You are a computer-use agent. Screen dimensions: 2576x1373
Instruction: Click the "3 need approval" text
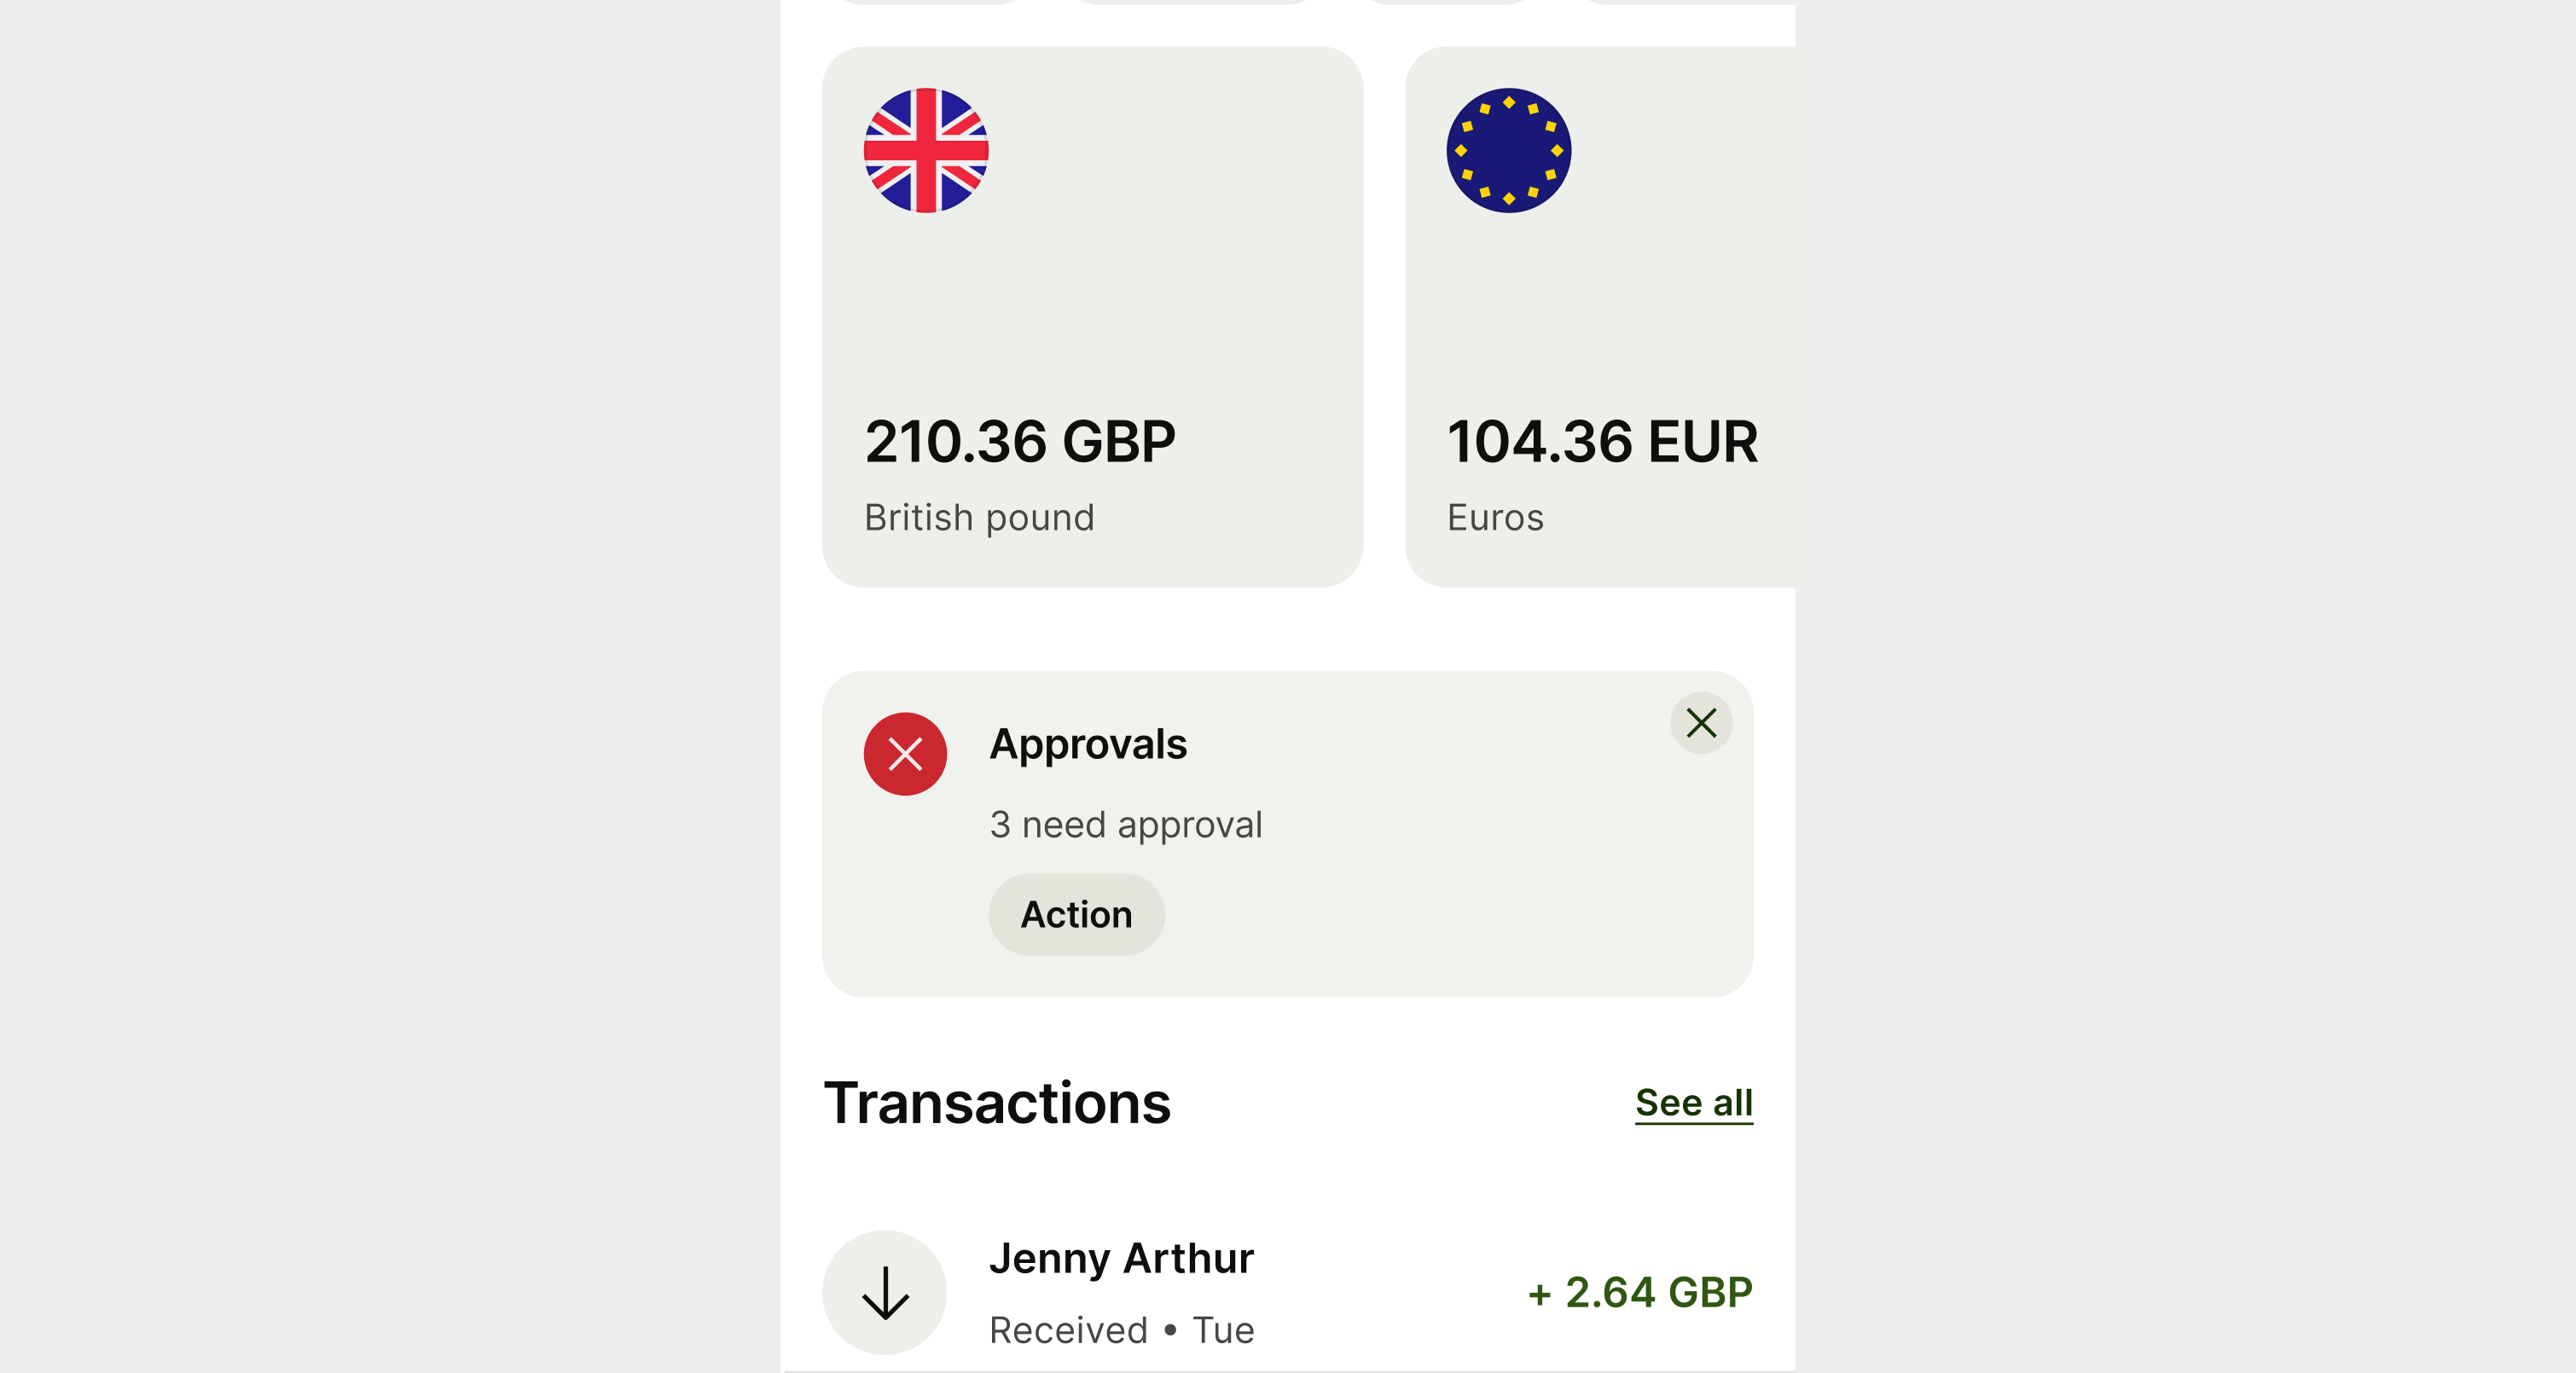coord(1126,825)
